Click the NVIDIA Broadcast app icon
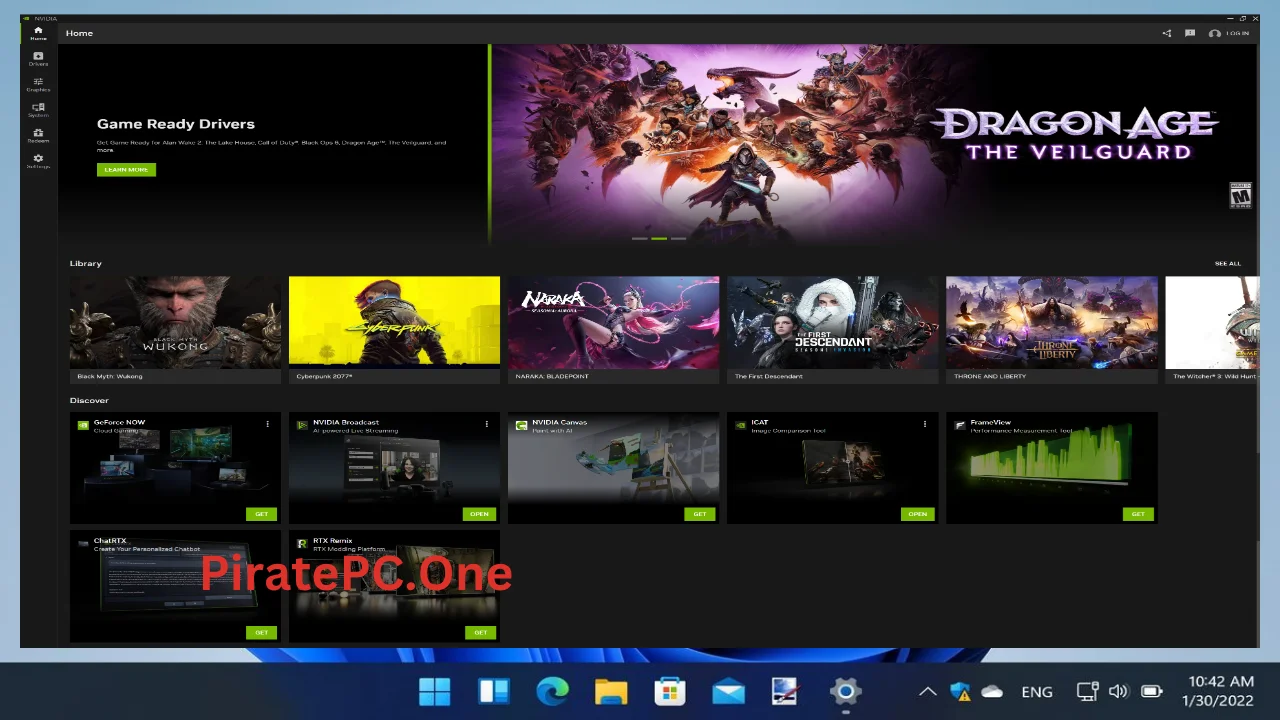This screenshot has width=1280, height=720. pyautogui.click(x=302, y=425)
